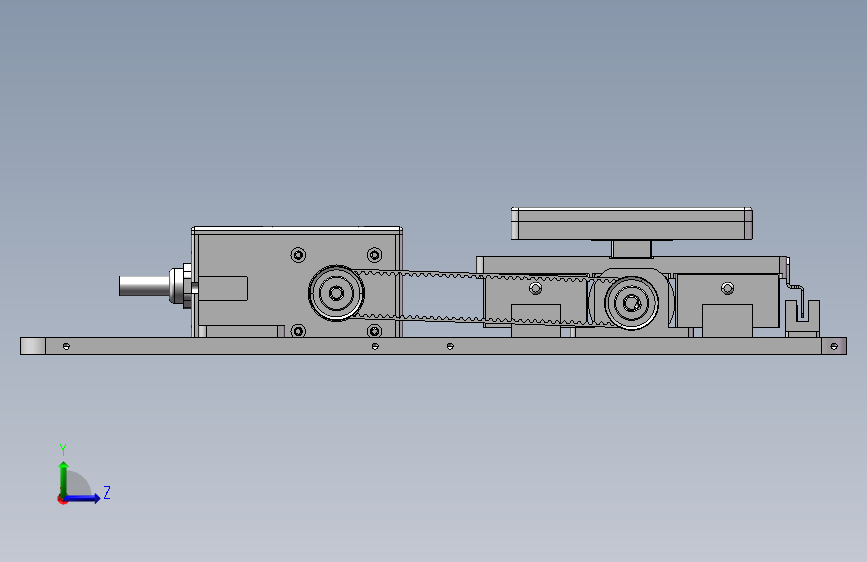Click the green Y axis arrow of the triad
This screenshot has height=562, width=867.
[63, 479]
